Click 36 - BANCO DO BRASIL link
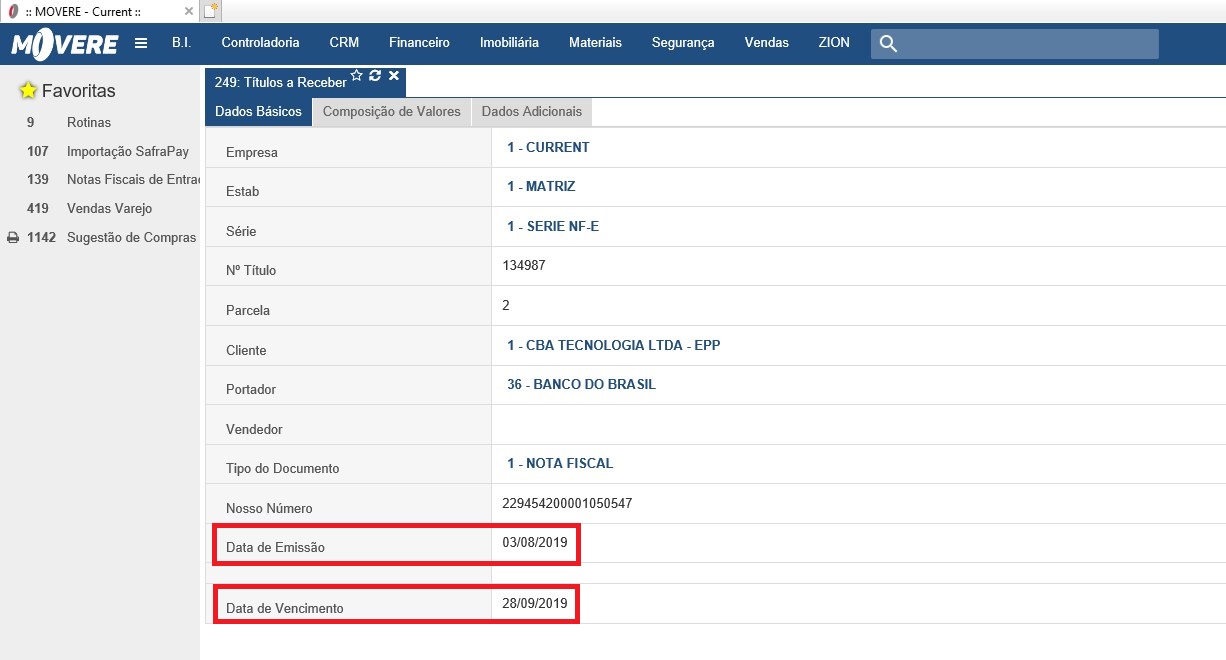Viewport: 1226px width, 660px height. (582, 385)
